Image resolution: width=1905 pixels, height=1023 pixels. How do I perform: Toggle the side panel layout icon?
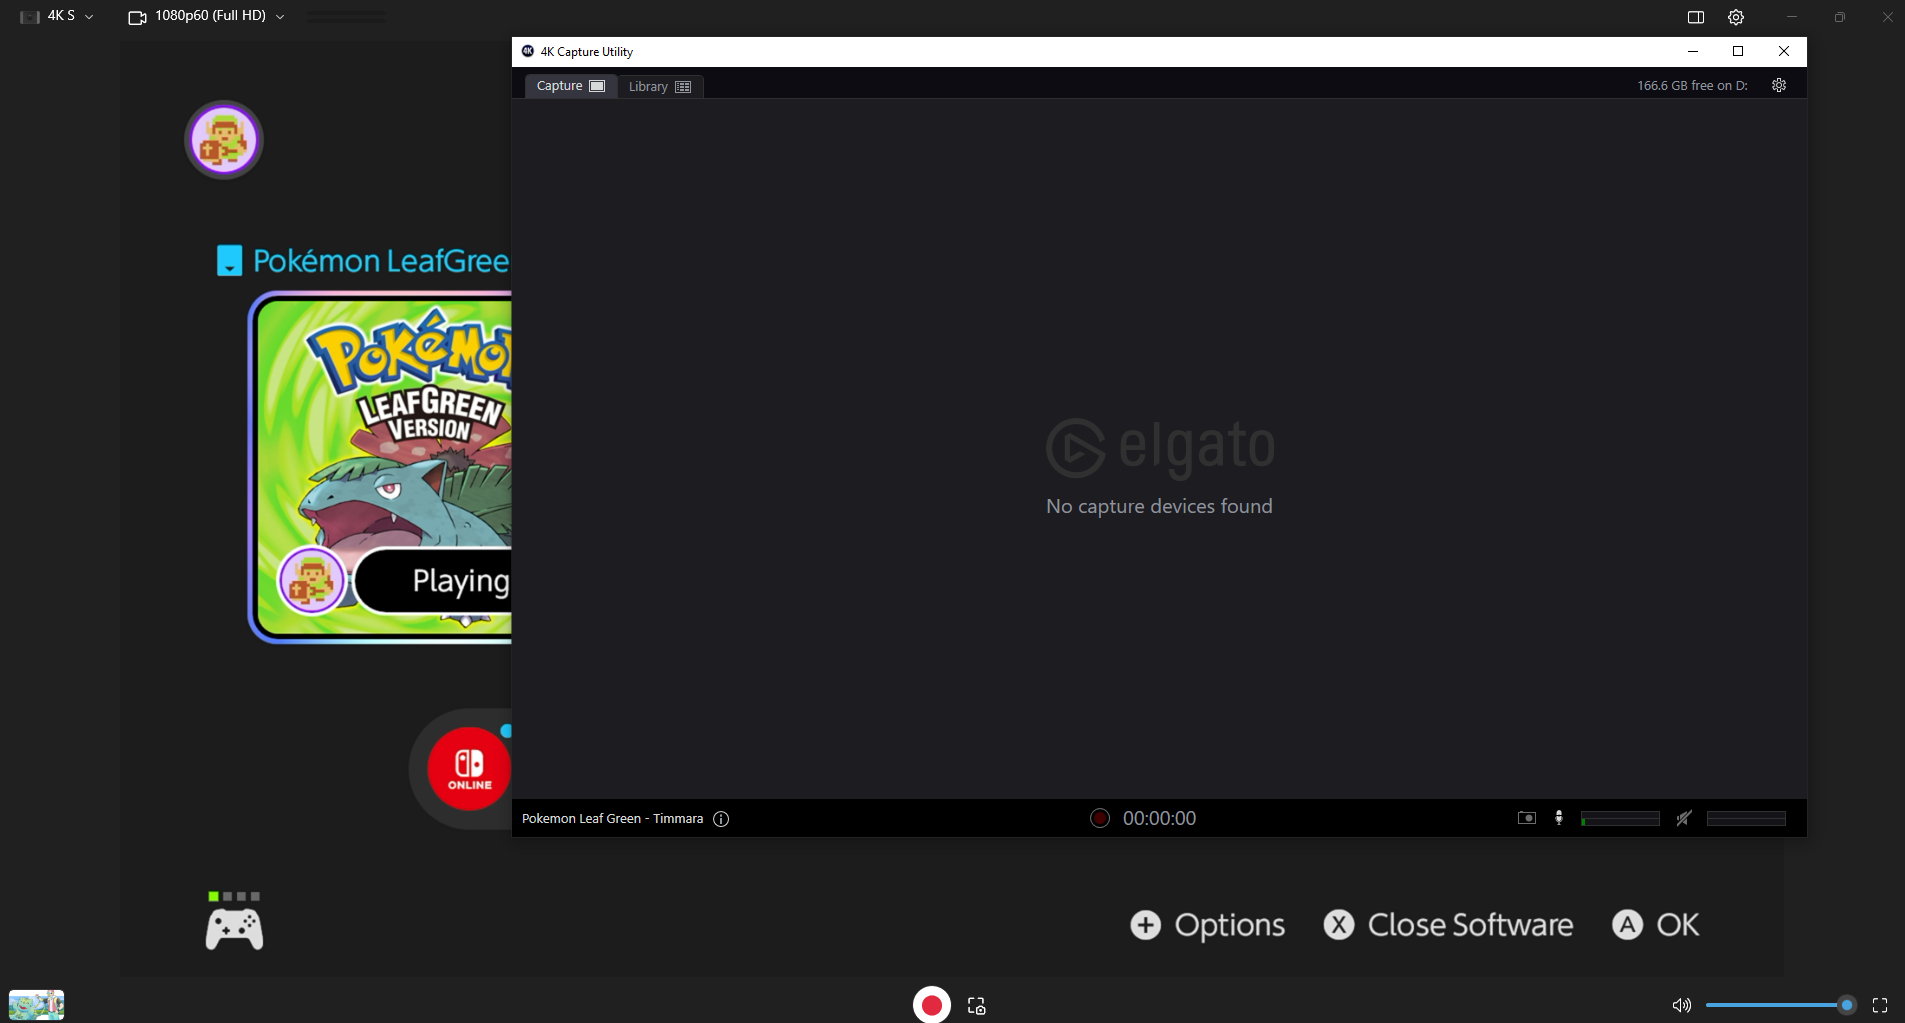[1696, 17]
